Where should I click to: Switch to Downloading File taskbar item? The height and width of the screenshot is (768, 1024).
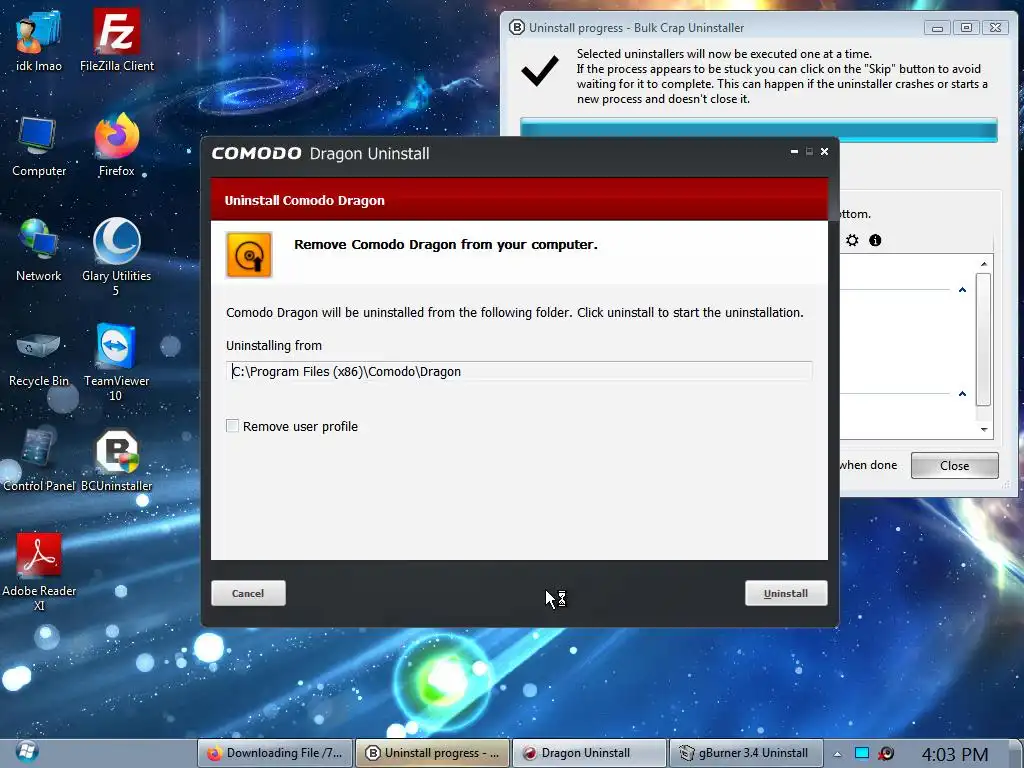[x=275, y=753]
